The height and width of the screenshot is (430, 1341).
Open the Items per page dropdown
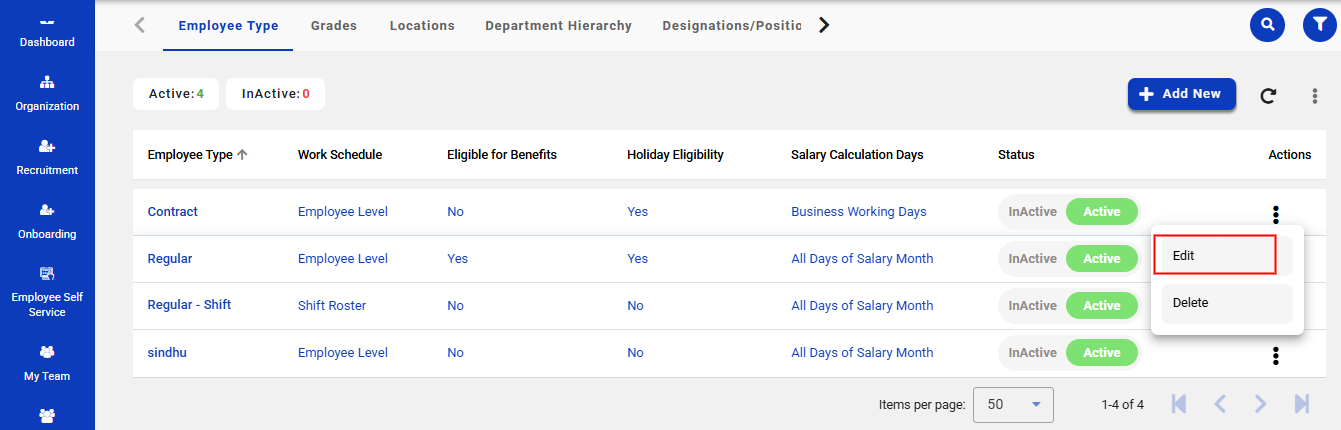(1012, 405)
